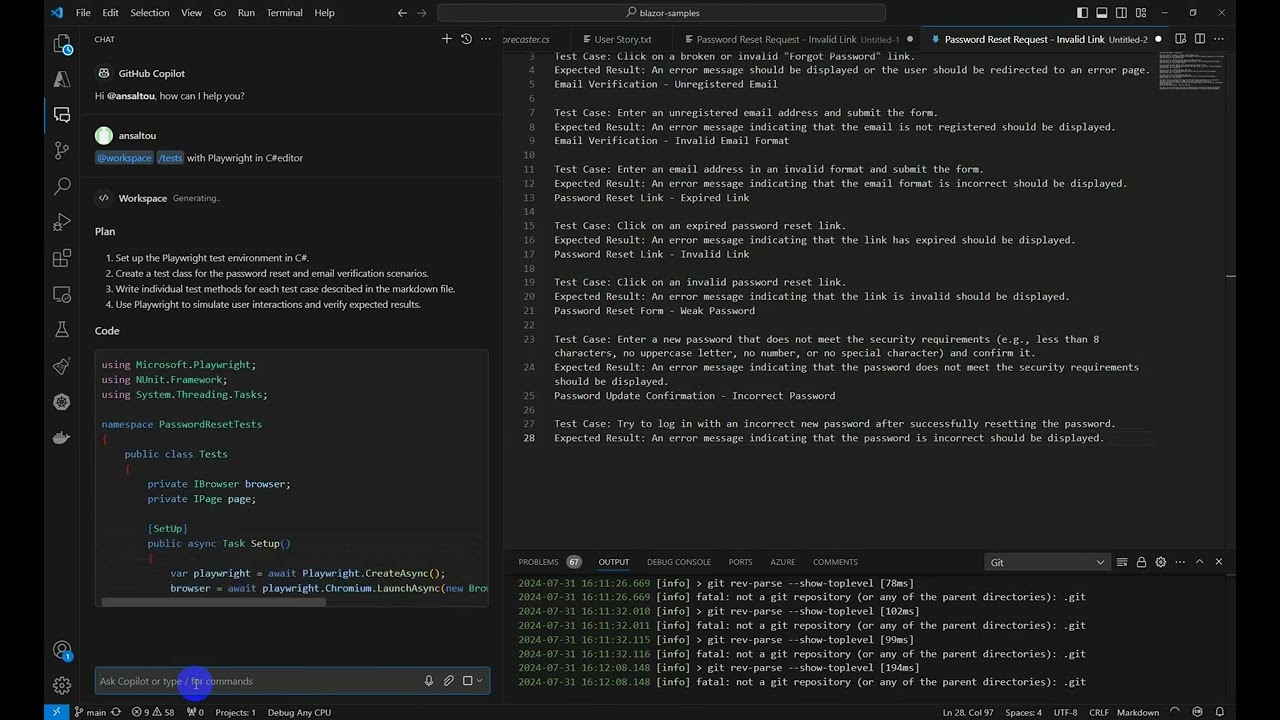1280x720 pixels.
Task: Open output panel settings gear
Action: [1161, 562]
